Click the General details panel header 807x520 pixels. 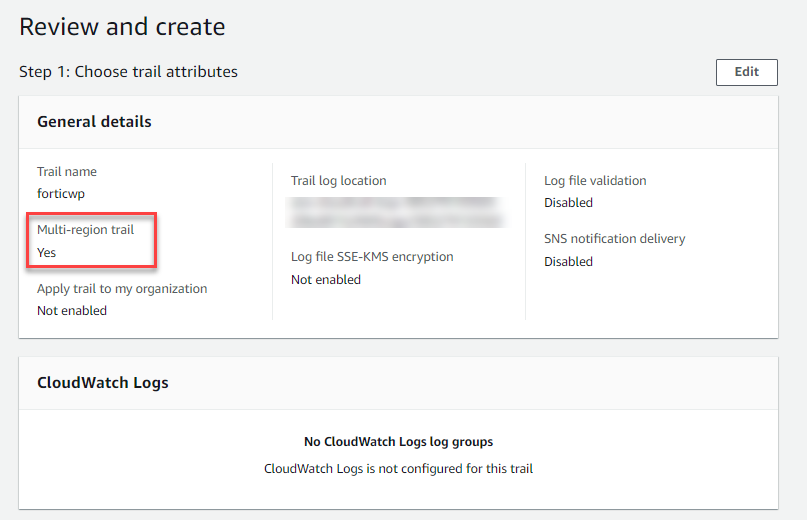(94, 122)
